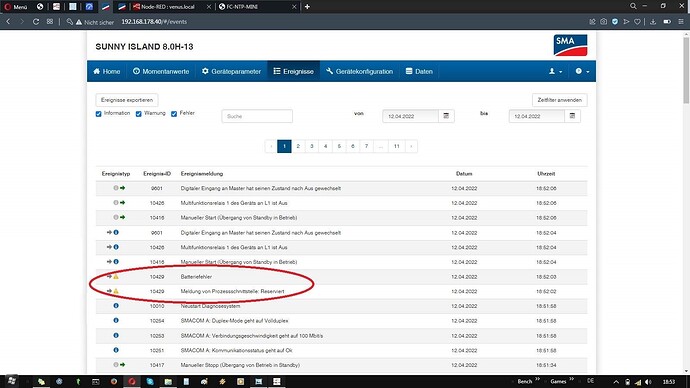690x388 pixels.
Task: Jump to last events page 11
Action: [396, 146]
